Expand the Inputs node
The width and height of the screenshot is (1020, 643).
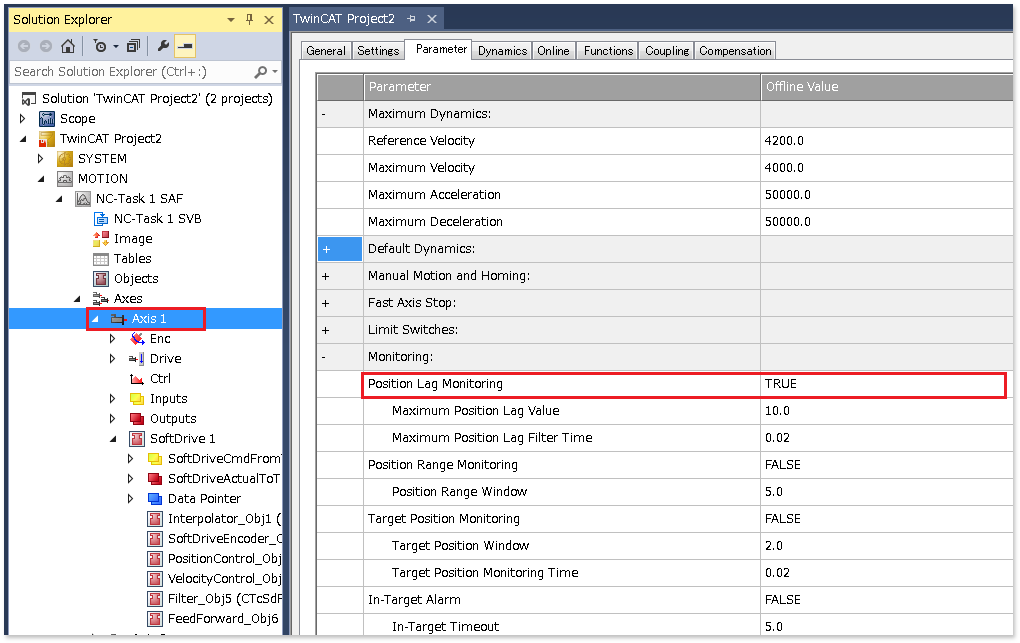pyautogui.click(x=113, y=399)
